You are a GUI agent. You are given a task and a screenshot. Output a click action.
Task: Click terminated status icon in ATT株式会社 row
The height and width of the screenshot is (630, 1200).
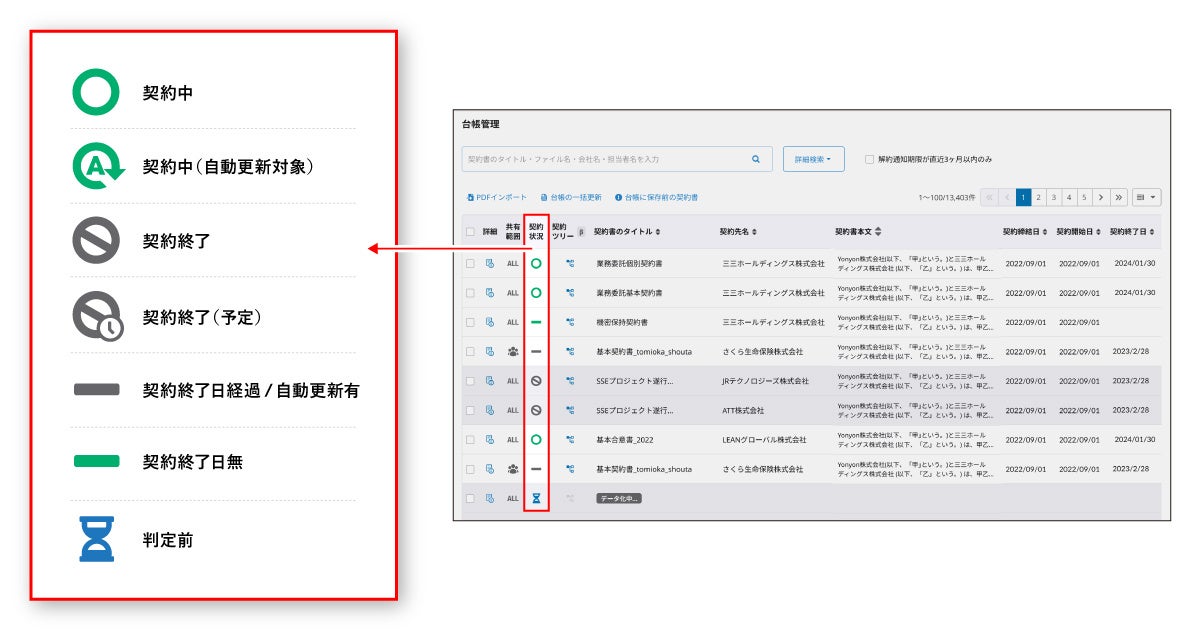pos(536,410)
